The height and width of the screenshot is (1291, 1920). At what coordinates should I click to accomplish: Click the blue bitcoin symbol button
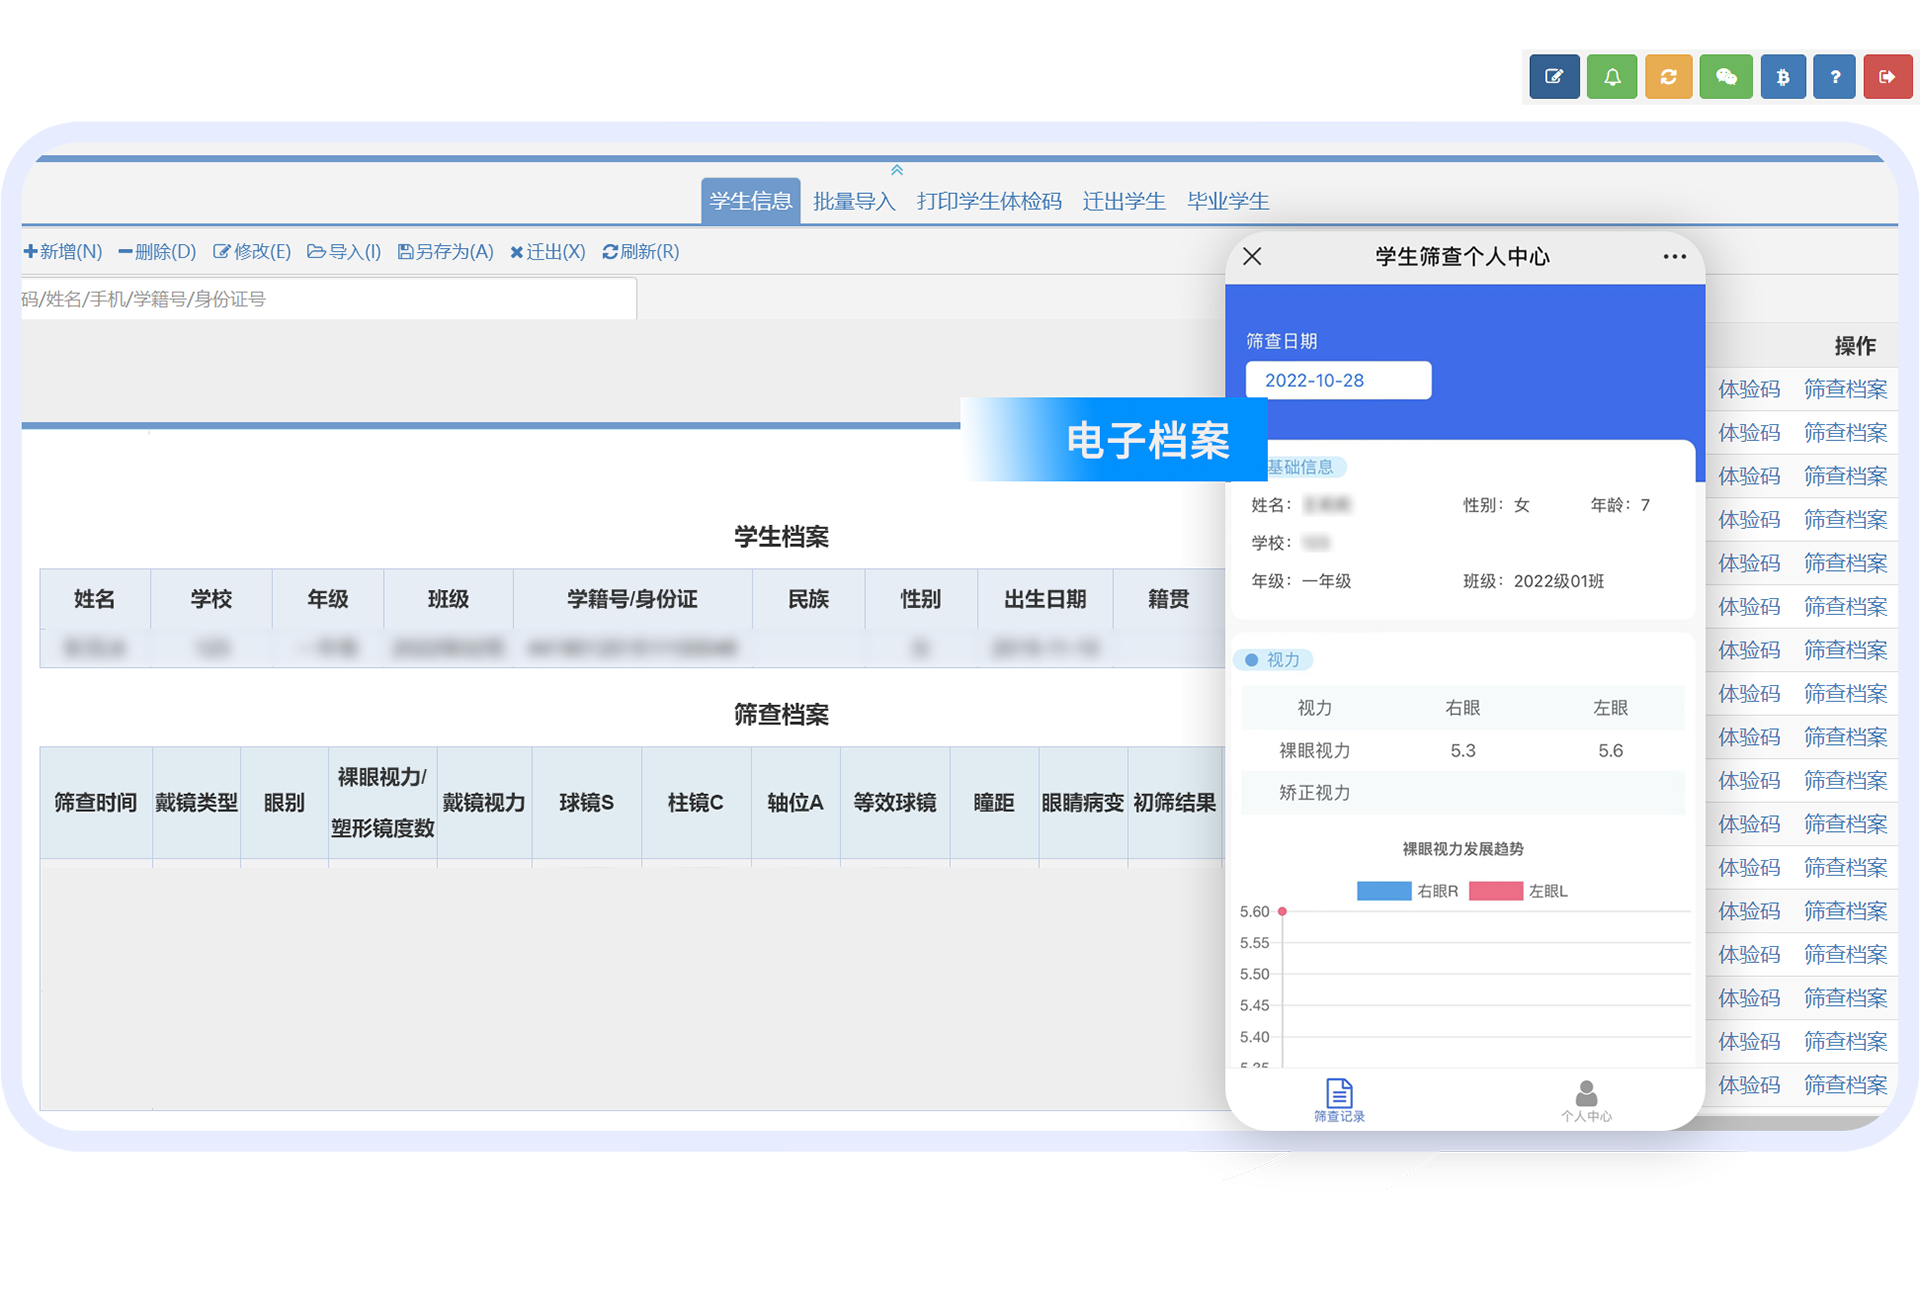[1782, 77]
